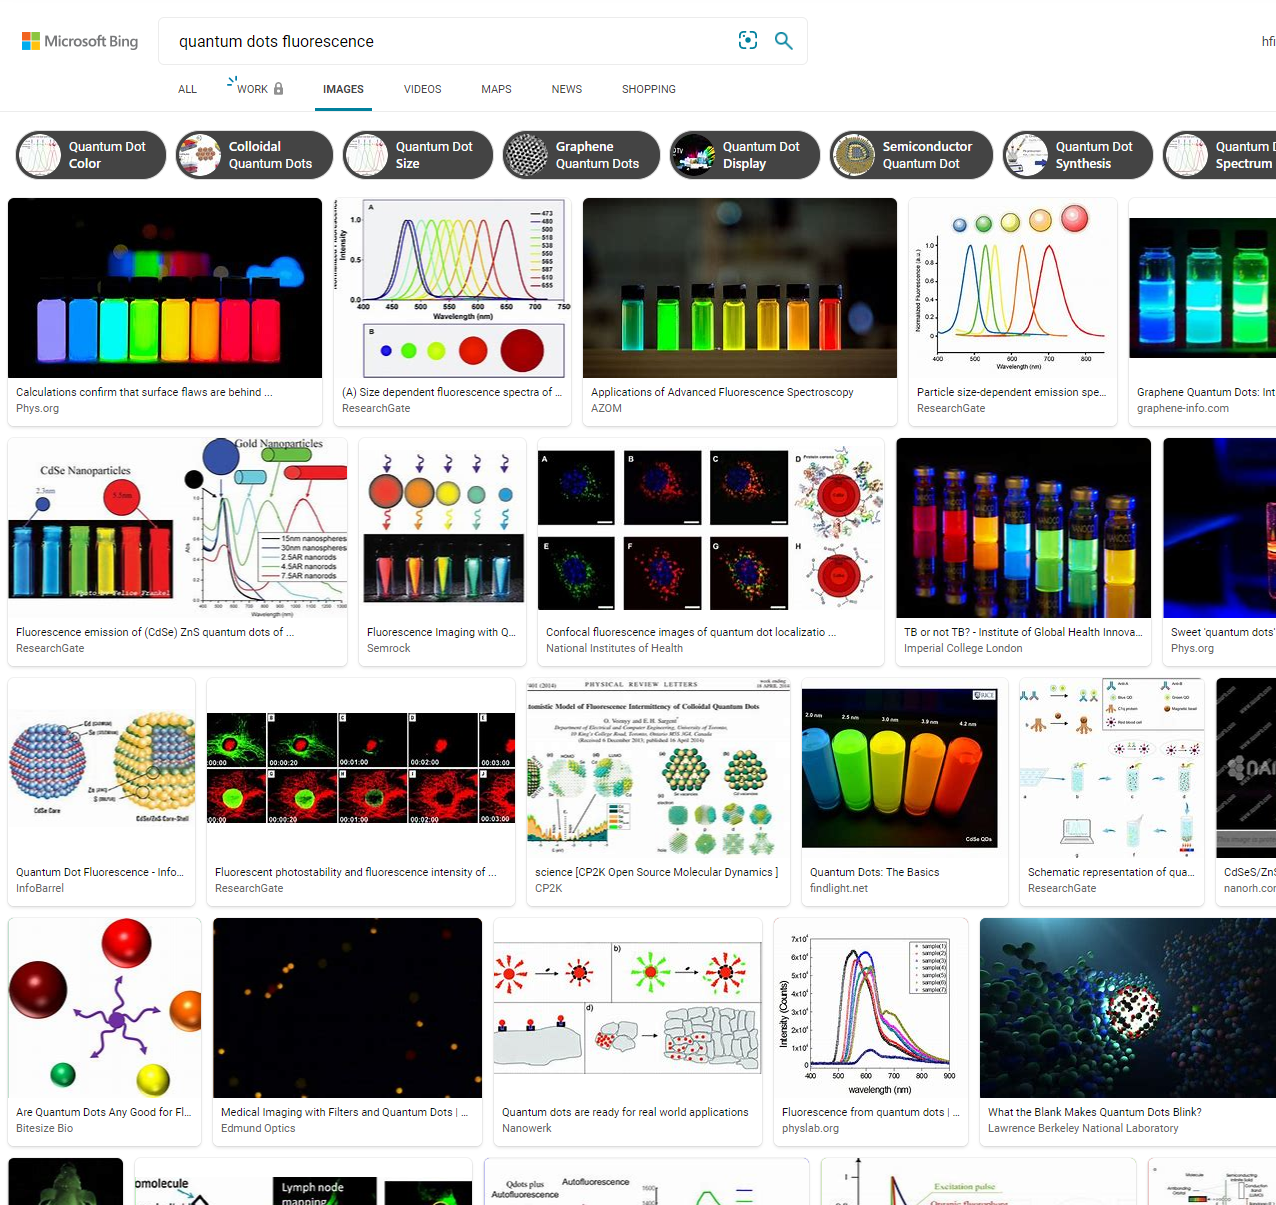Open fluorescent photostability image grid
The image size is (1276, 1205).
[x=361, y=768]
